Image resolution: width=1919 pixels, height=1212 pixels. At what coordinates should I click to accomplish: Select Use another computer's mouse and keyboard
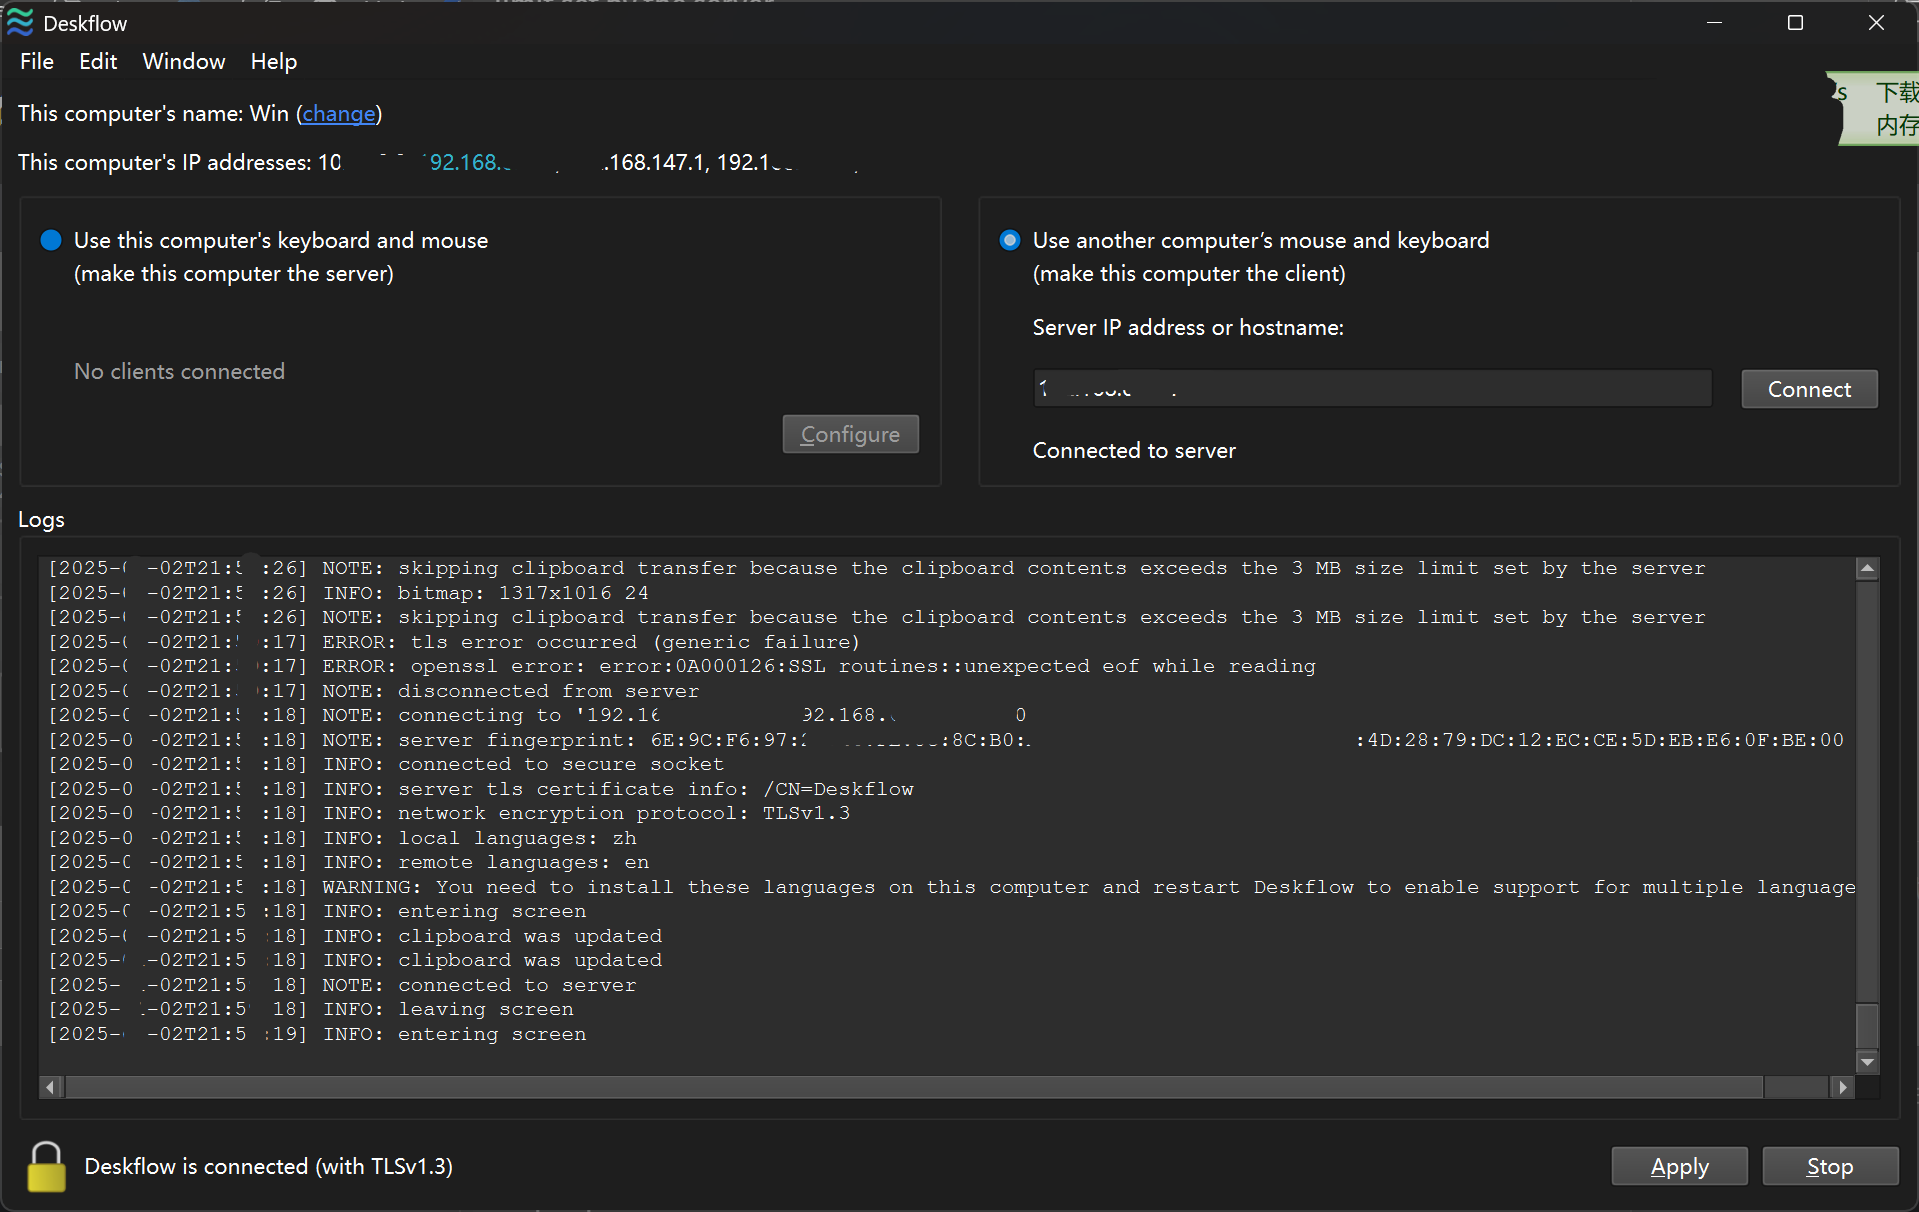pos(1010,240)
